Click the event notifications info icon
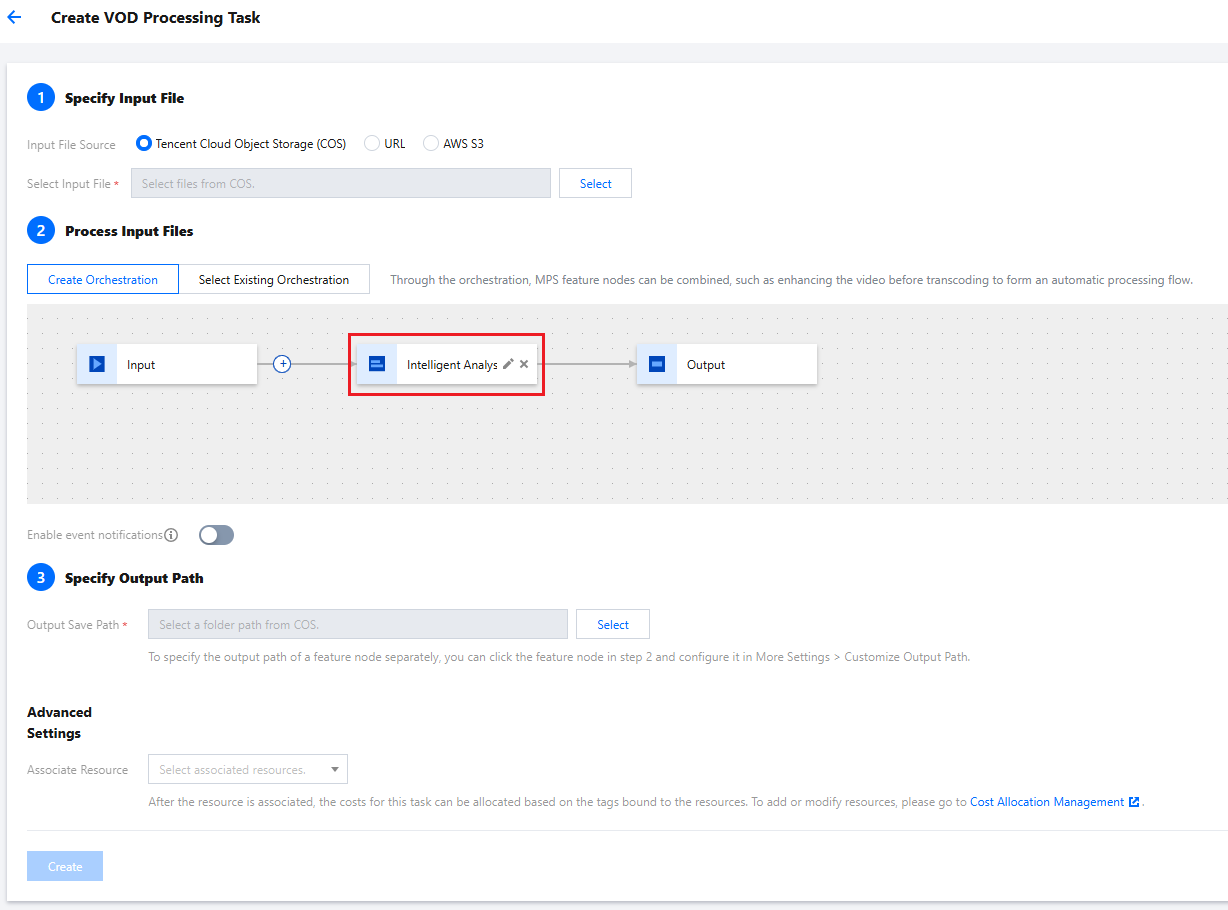This screenshot has height=910, width=1228. (x=171, y=535)
